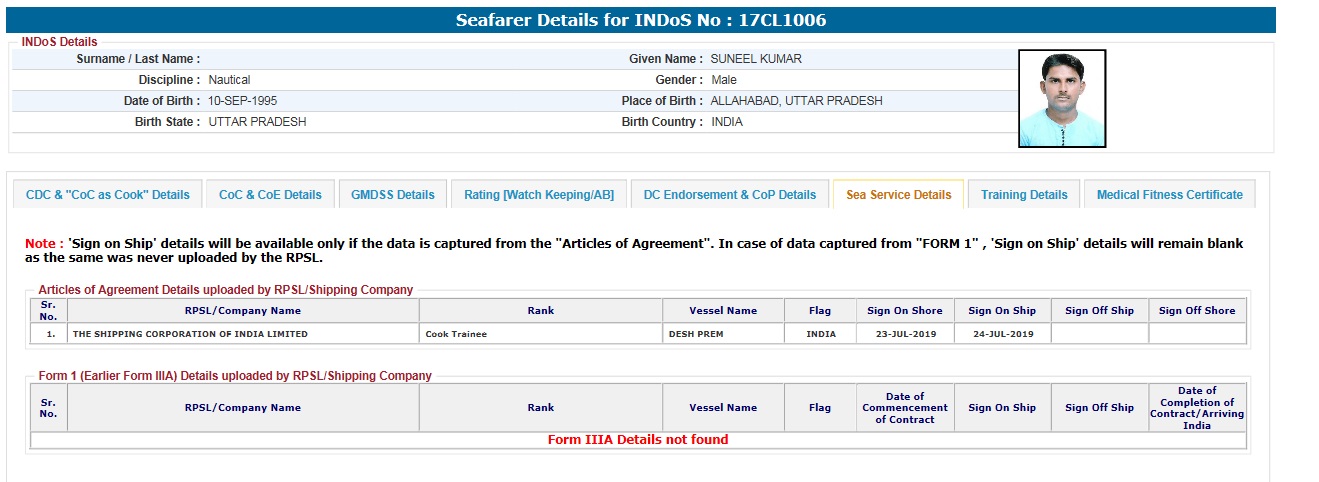Image resolution: width=1319 pixels, height=482 pixels.
Task: Open Medical Fitness Certificate tab
Action: (1169, 195)
